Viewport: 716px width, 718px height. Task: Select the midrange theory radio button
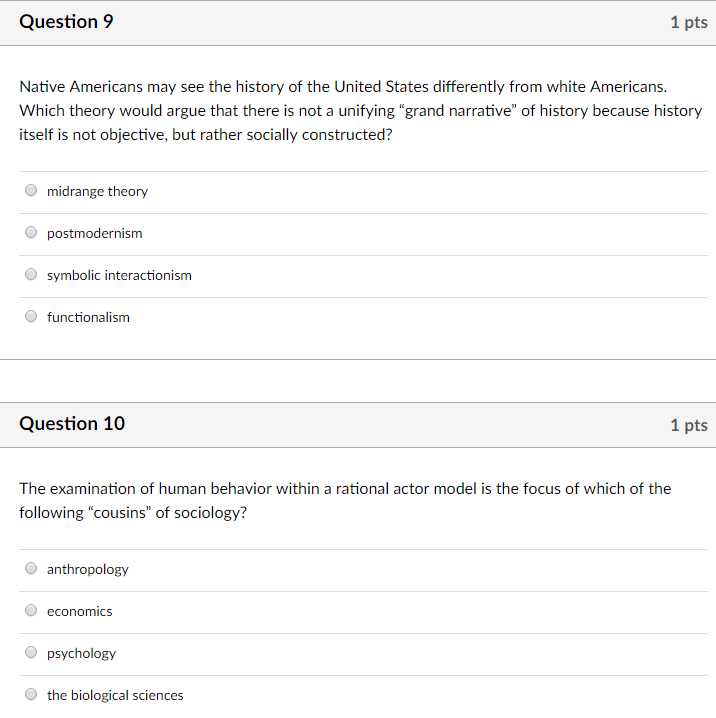pos(31,190)
